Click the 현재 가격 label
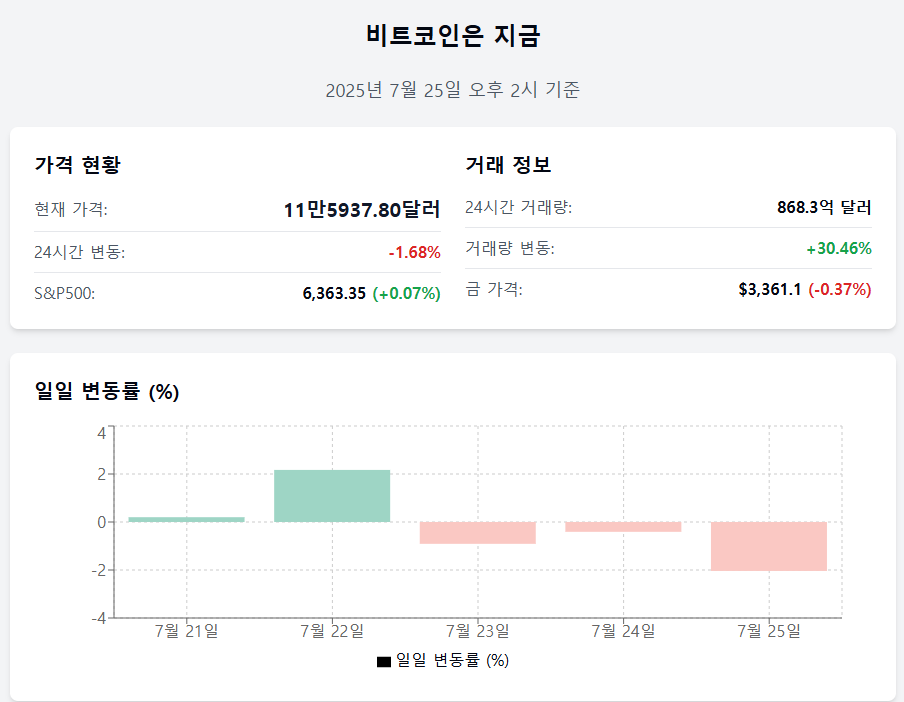The image size is (904, 702). click(71, 209)
